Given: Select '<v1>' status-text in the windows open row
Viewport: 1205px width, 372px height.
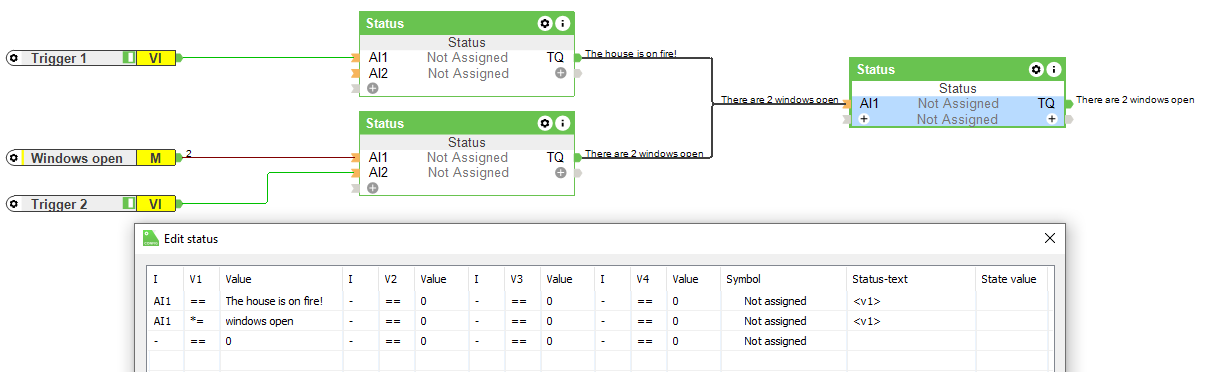Looking at the screenshot, I should point(866,321).
